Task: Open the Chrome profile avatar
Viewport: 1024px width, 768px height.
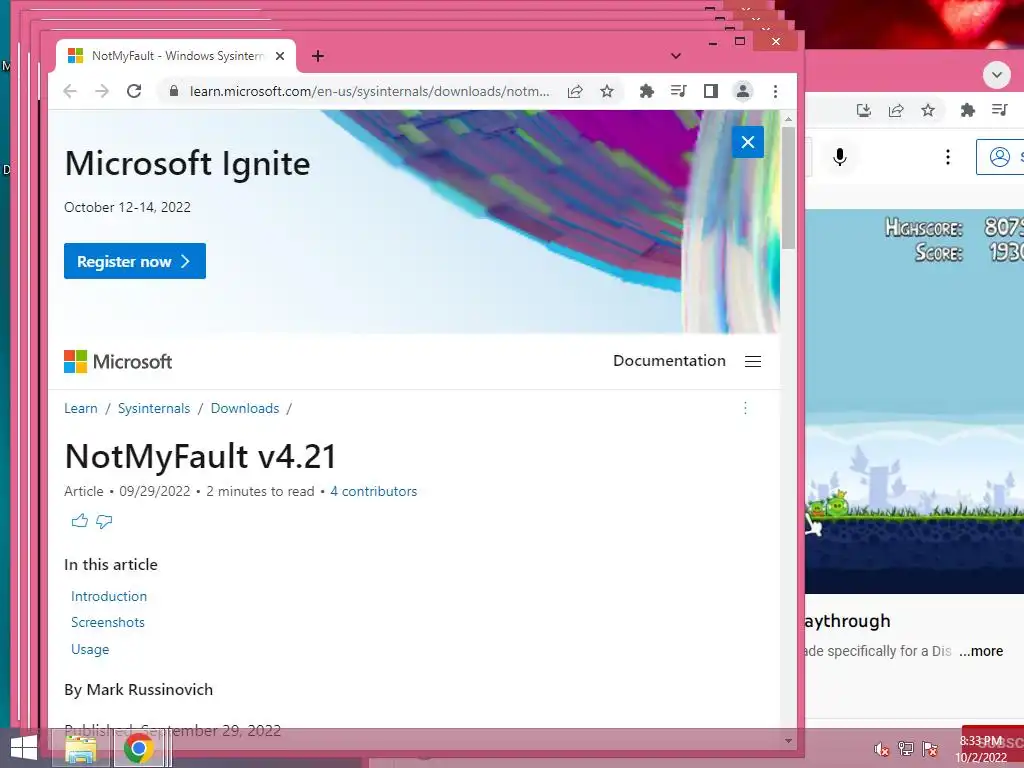Action: 743,91
